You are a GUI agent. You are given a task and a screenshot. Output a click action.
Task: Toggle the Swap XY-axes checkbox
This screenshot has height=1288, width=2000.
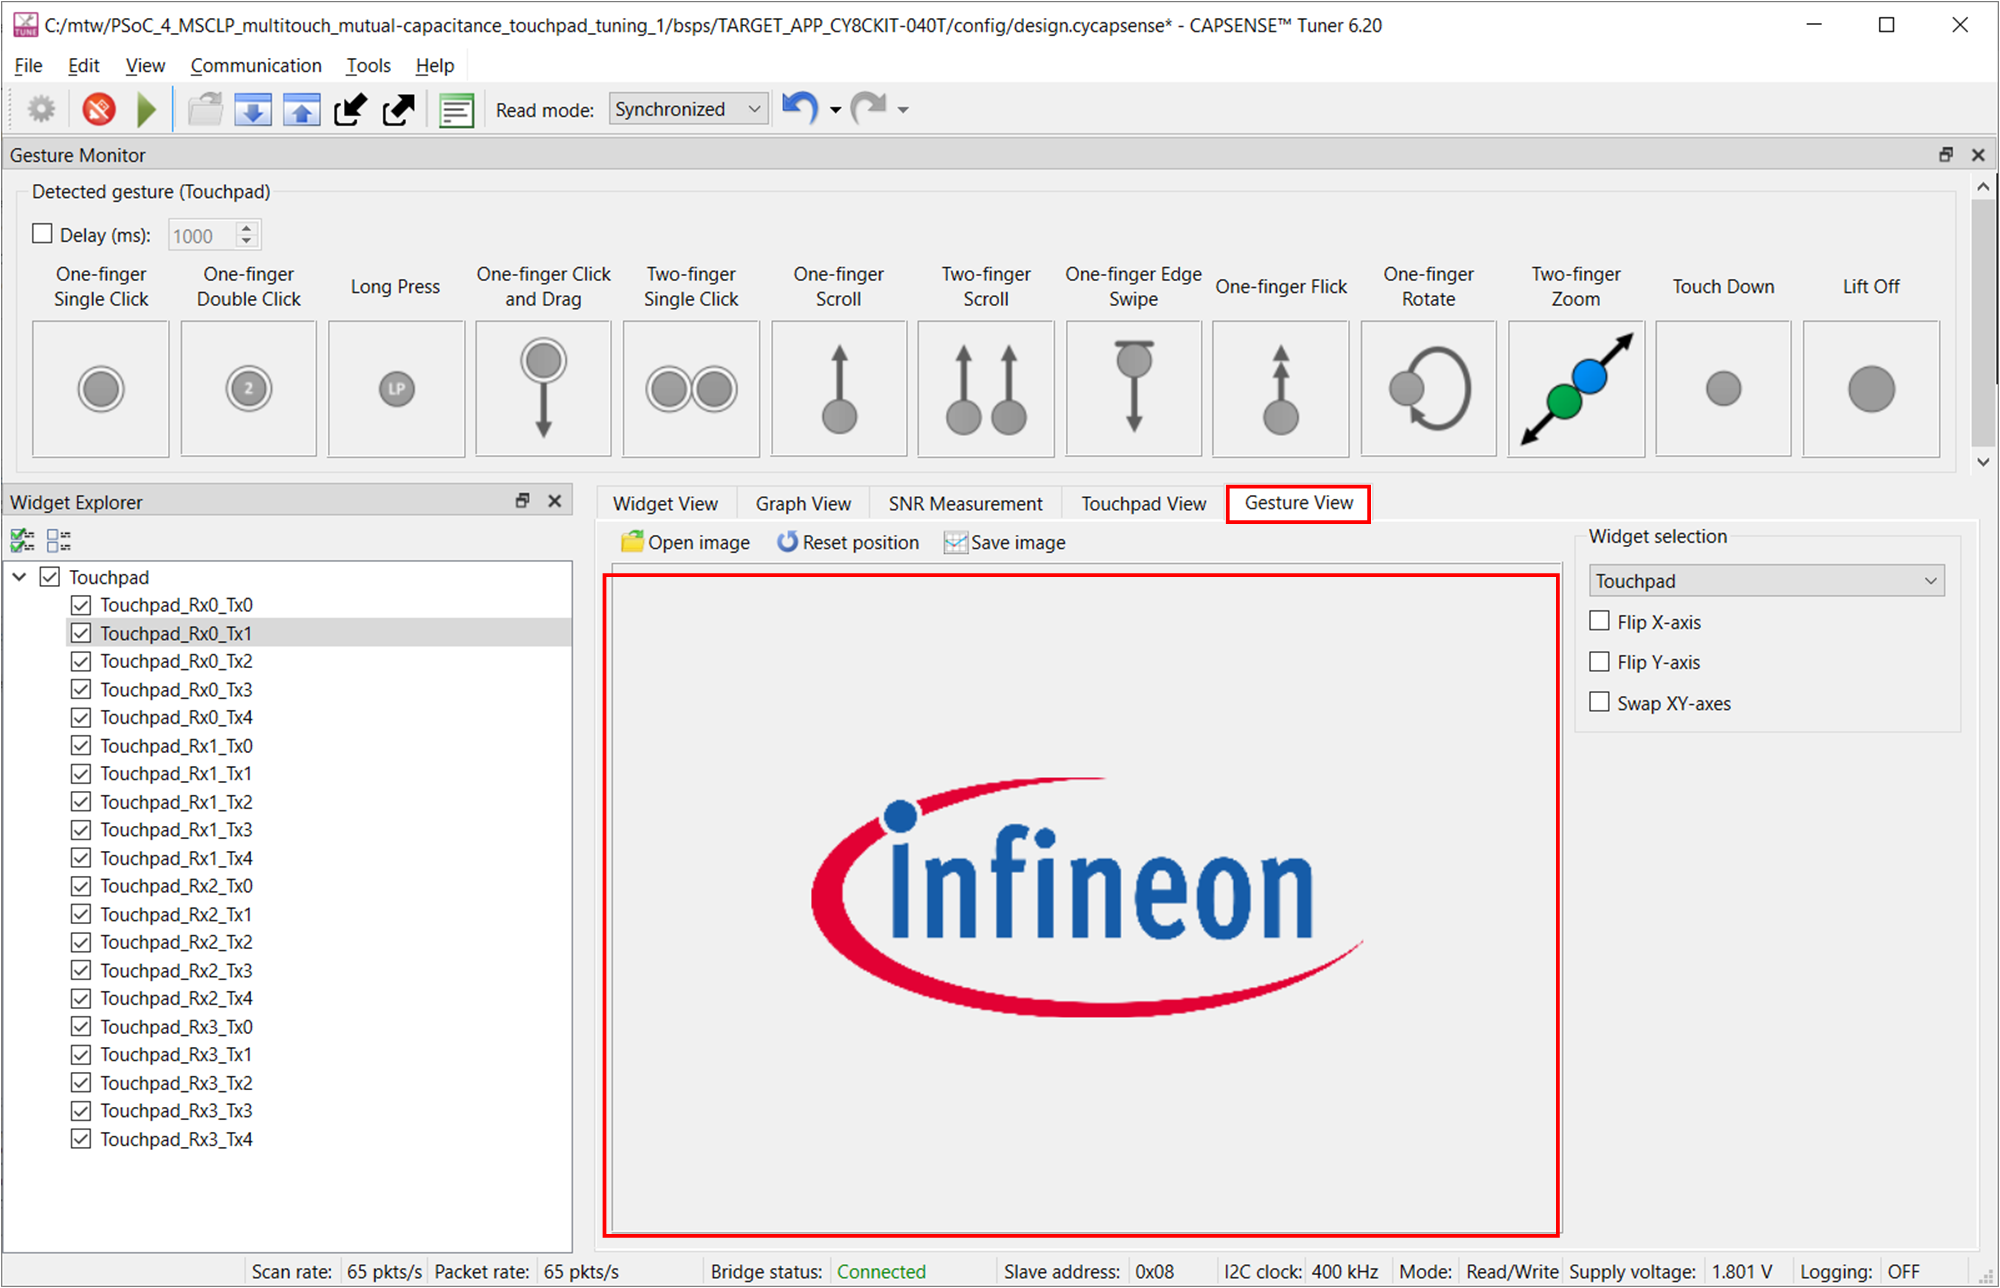click(x=1599, y=702)
